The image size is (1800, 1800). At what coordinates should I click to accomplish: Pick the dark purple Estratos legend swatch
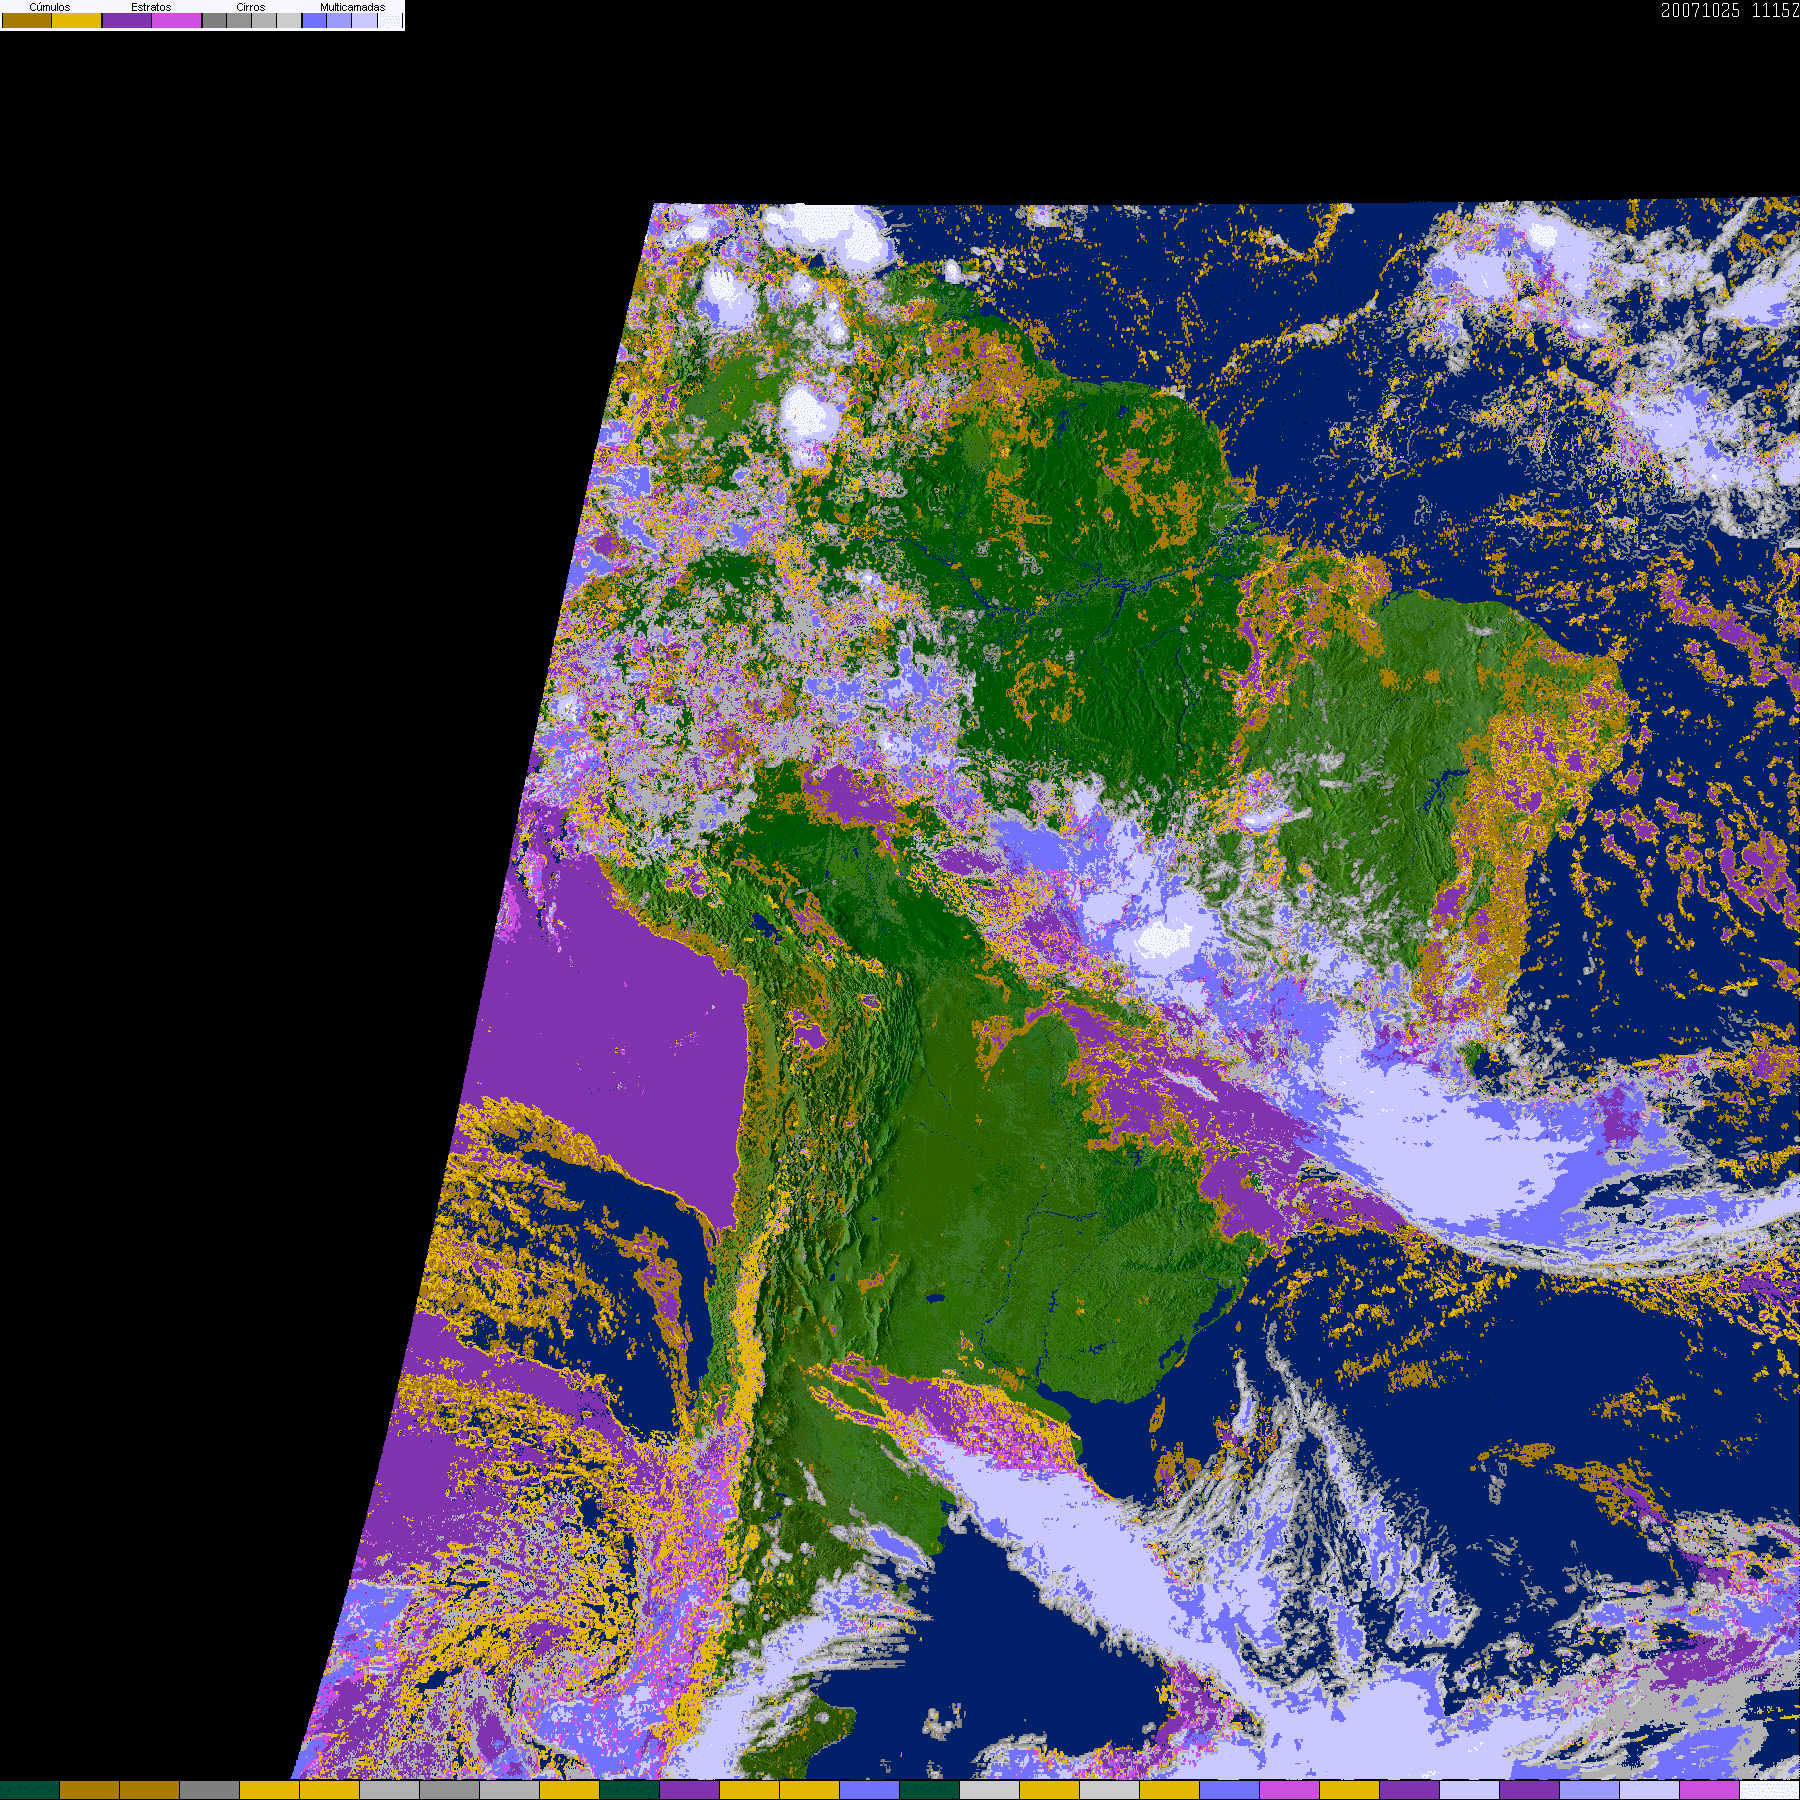coord(127,20)
